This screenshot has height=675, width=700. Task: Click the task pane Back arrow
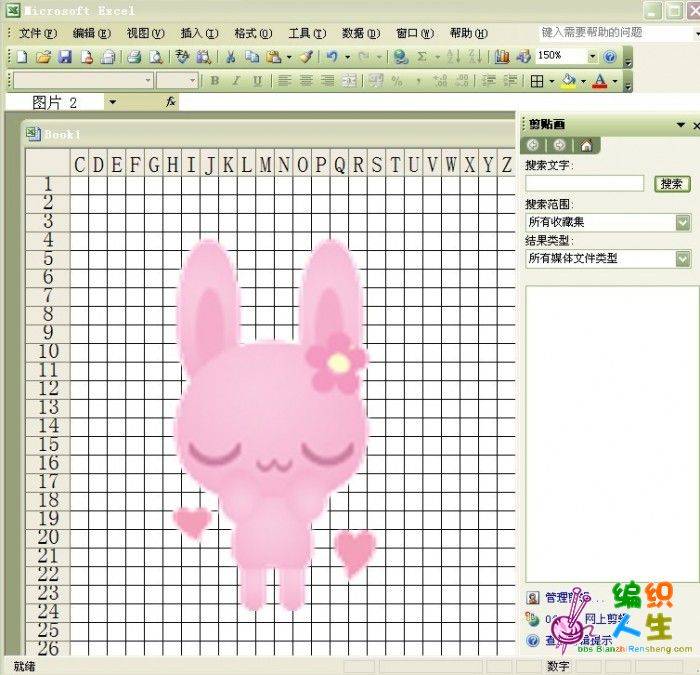coord(533,146)
